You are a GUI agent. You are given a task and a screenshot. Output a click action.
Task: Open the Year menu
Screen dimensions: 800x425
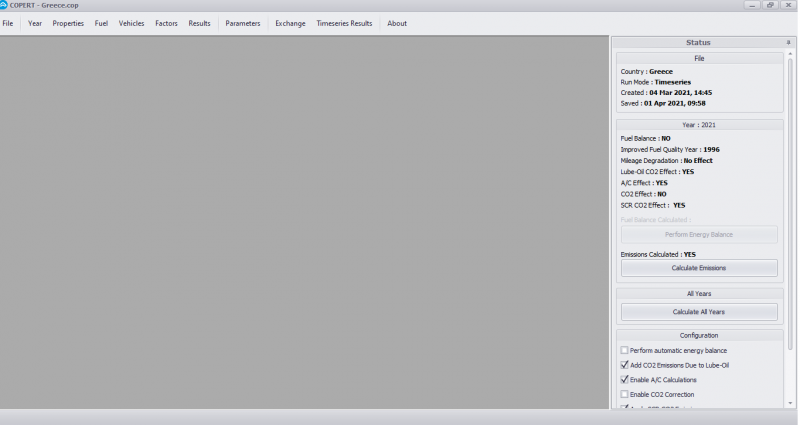pyautogui.click(x=35, y=23)
